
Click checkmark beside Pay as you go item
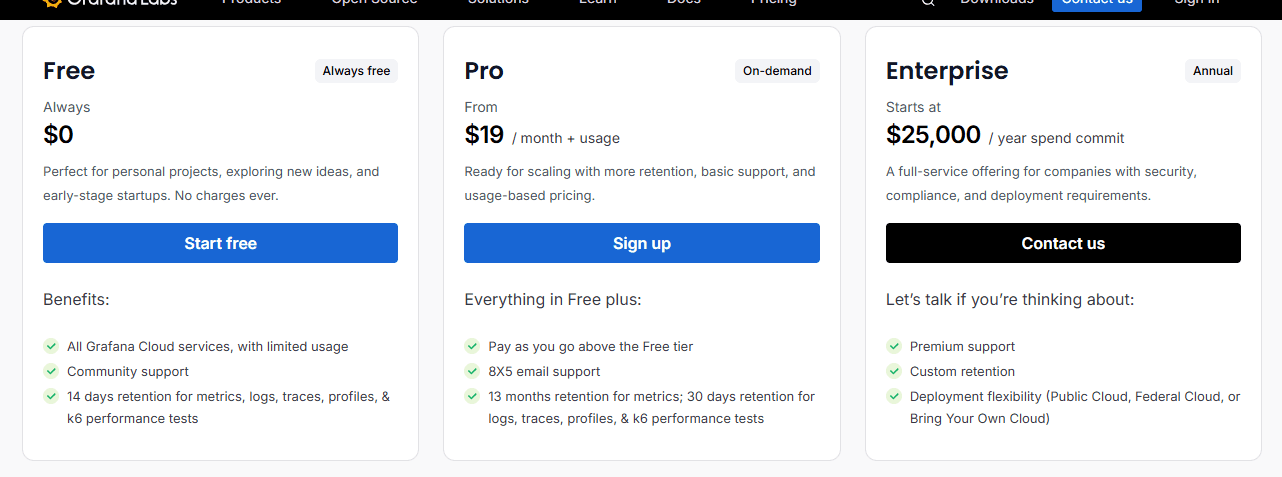tap(472, 346)
